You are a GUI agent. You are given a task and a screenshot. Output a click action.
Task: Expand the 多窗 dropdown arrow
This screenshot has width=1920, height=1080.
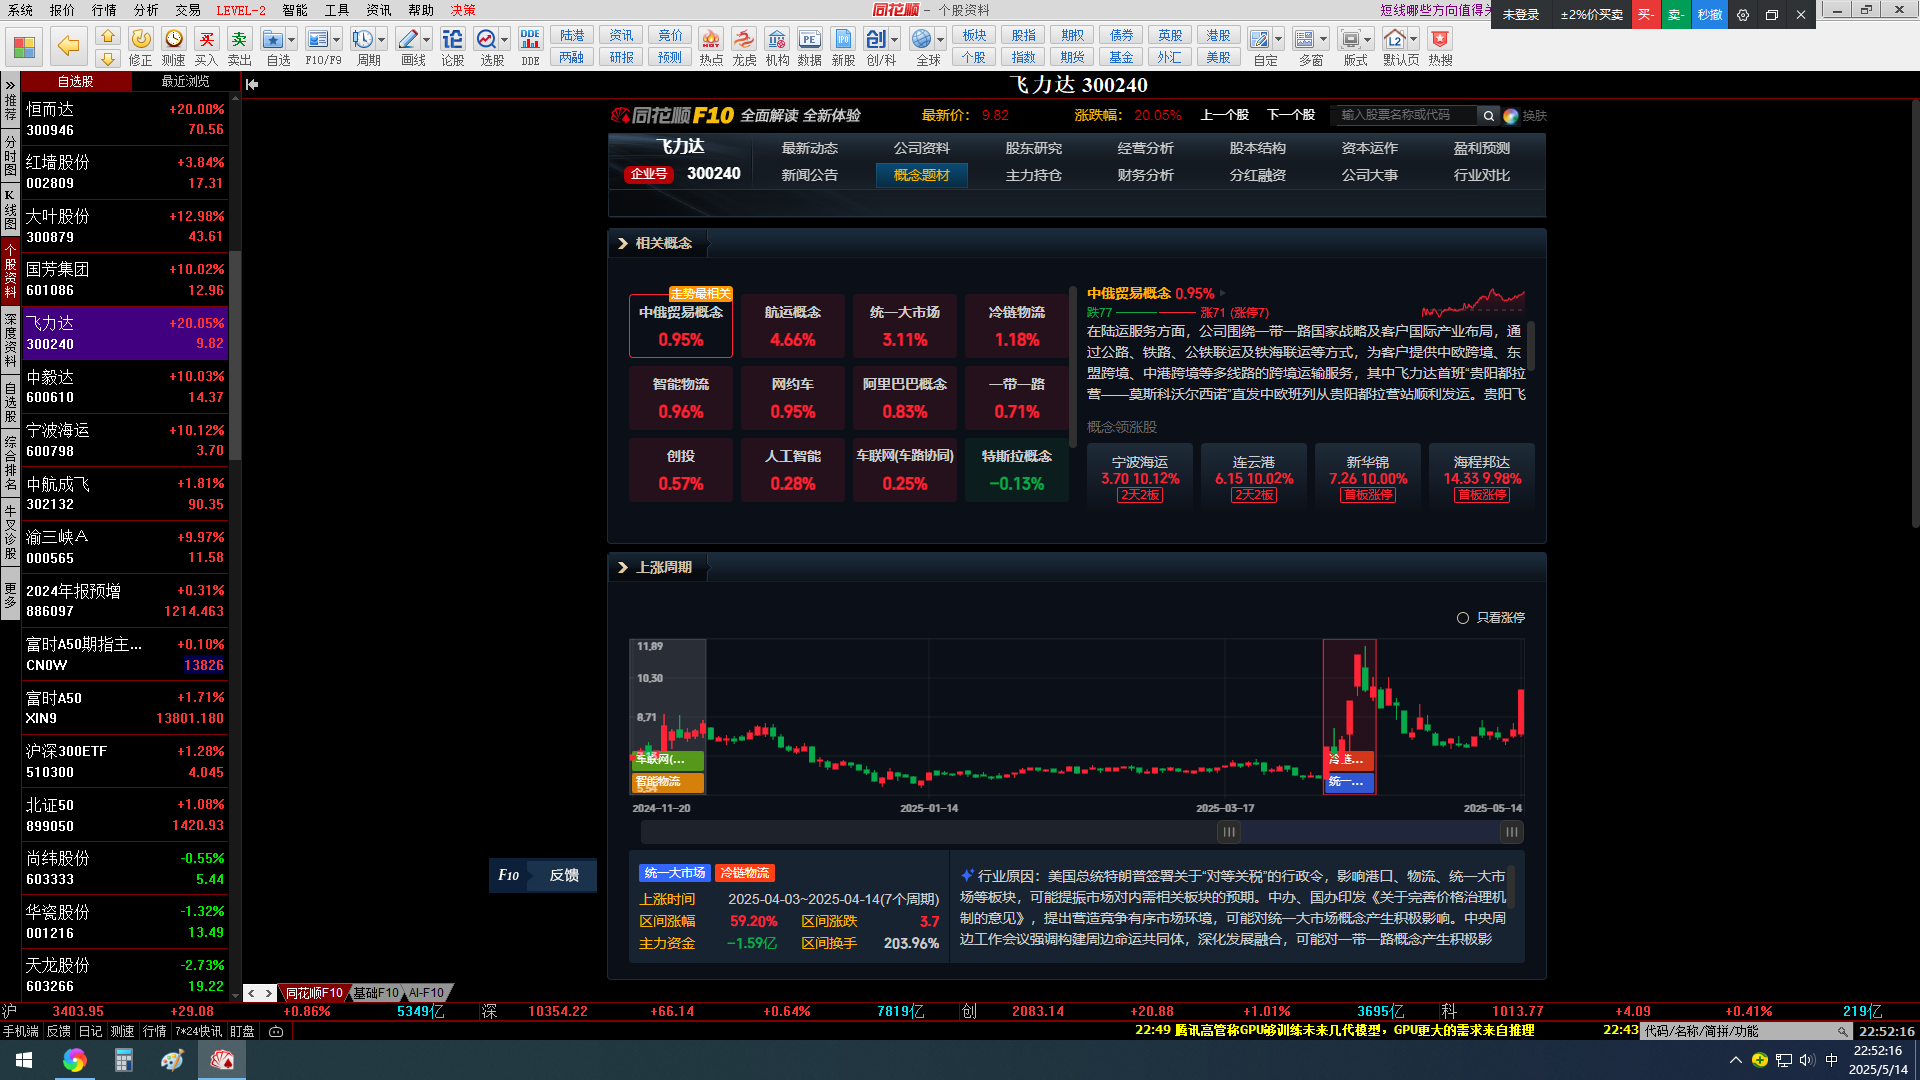point(1323,40)
